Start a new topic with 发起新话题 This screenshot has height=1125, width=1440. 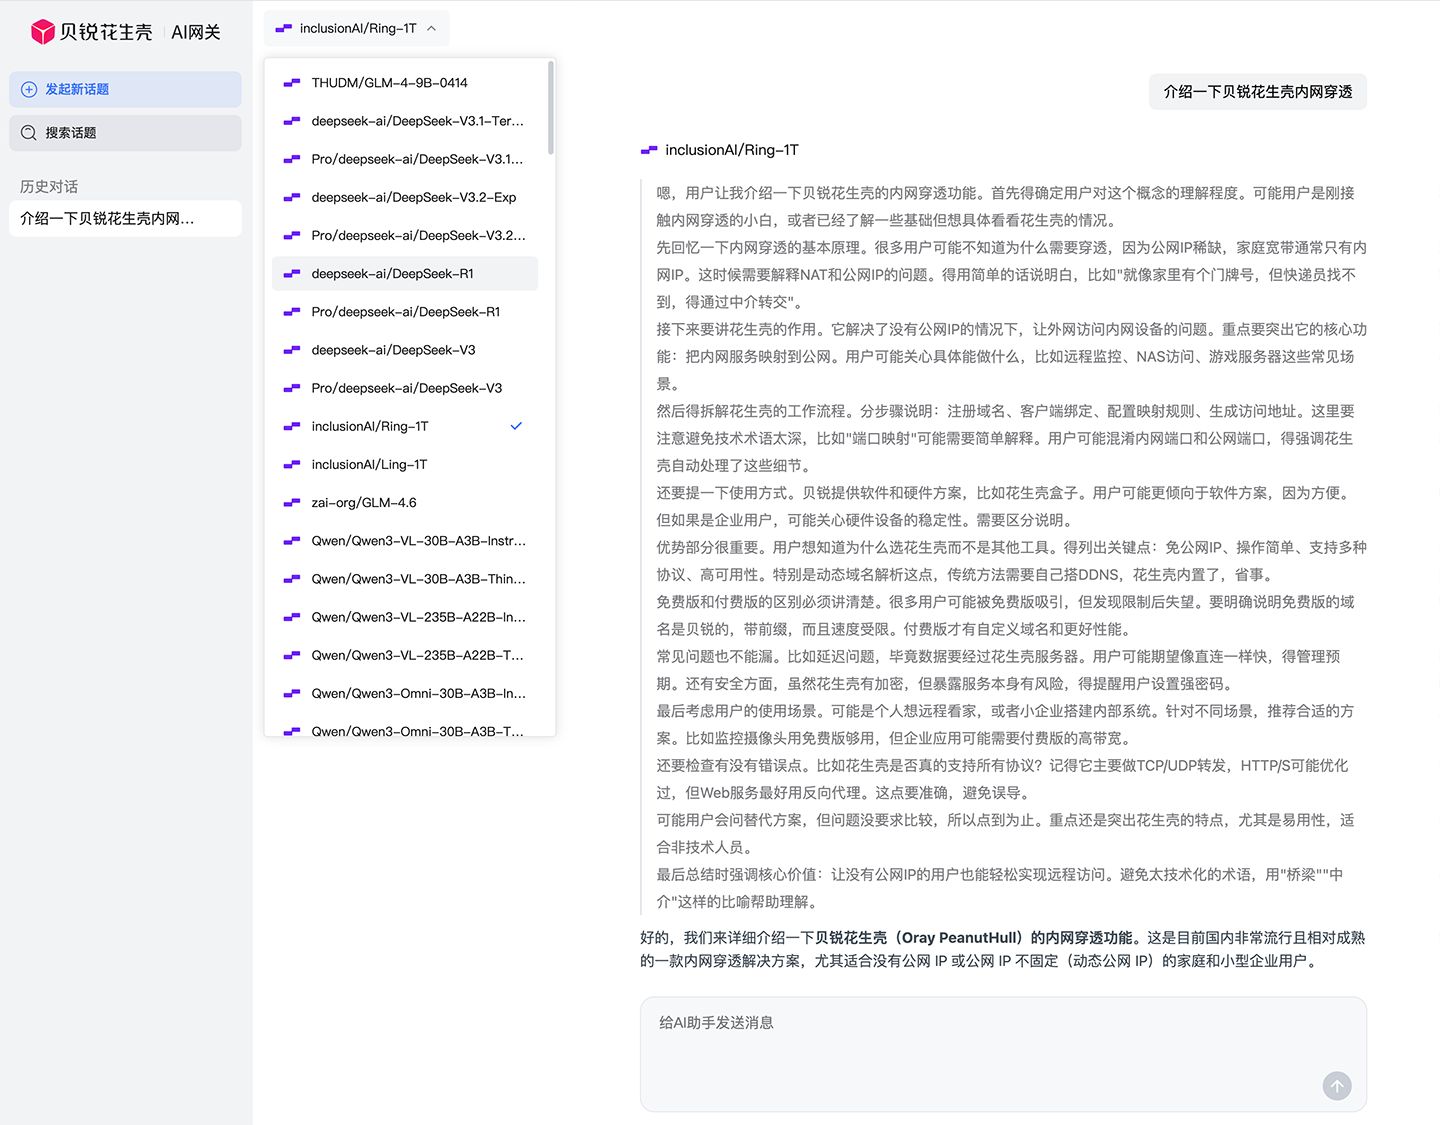[x=125, y=89]
